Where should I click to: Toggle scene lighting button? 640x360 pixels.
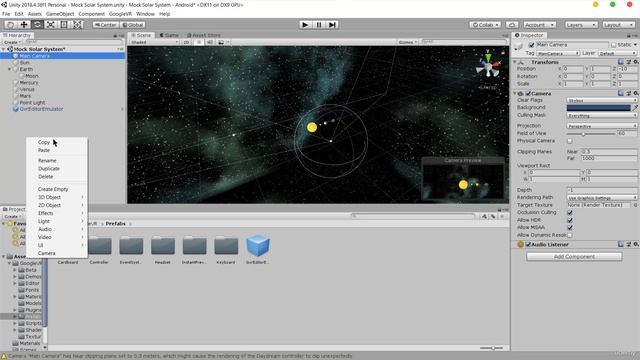(199, 42)
